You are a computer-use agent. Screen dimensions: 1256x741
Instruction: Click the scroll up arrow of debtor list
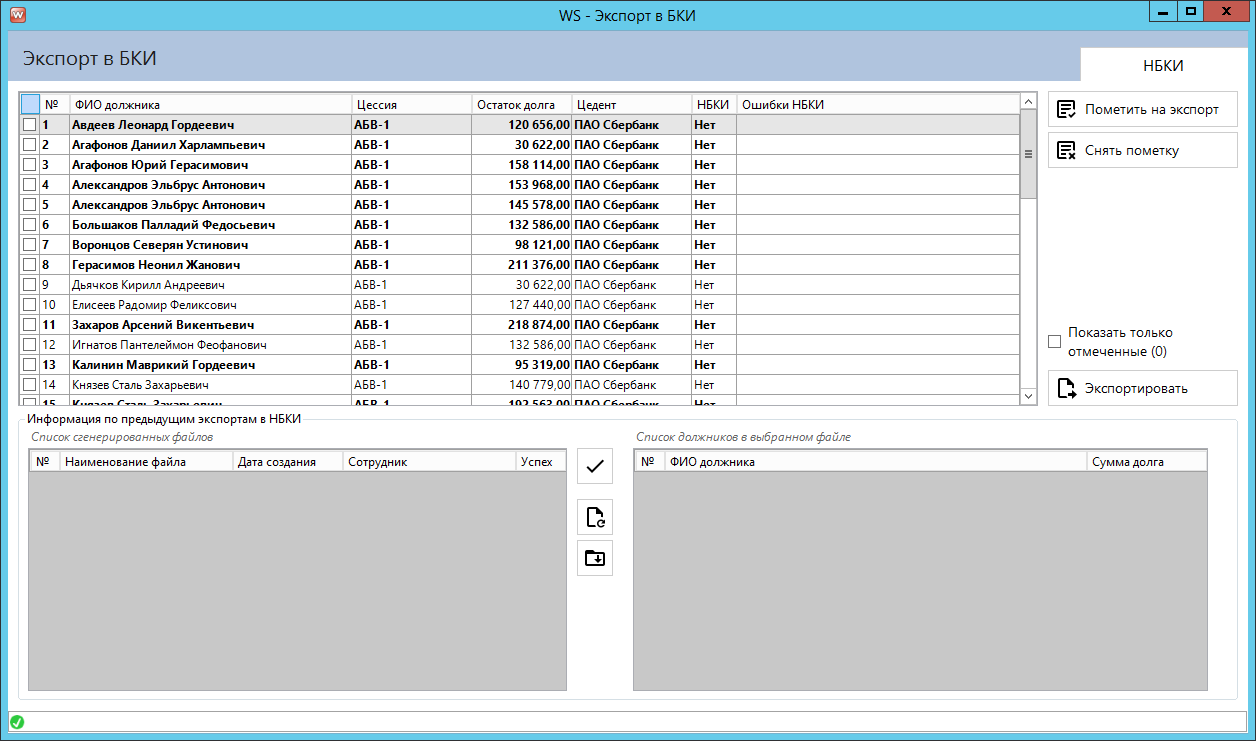[1028, 101]
